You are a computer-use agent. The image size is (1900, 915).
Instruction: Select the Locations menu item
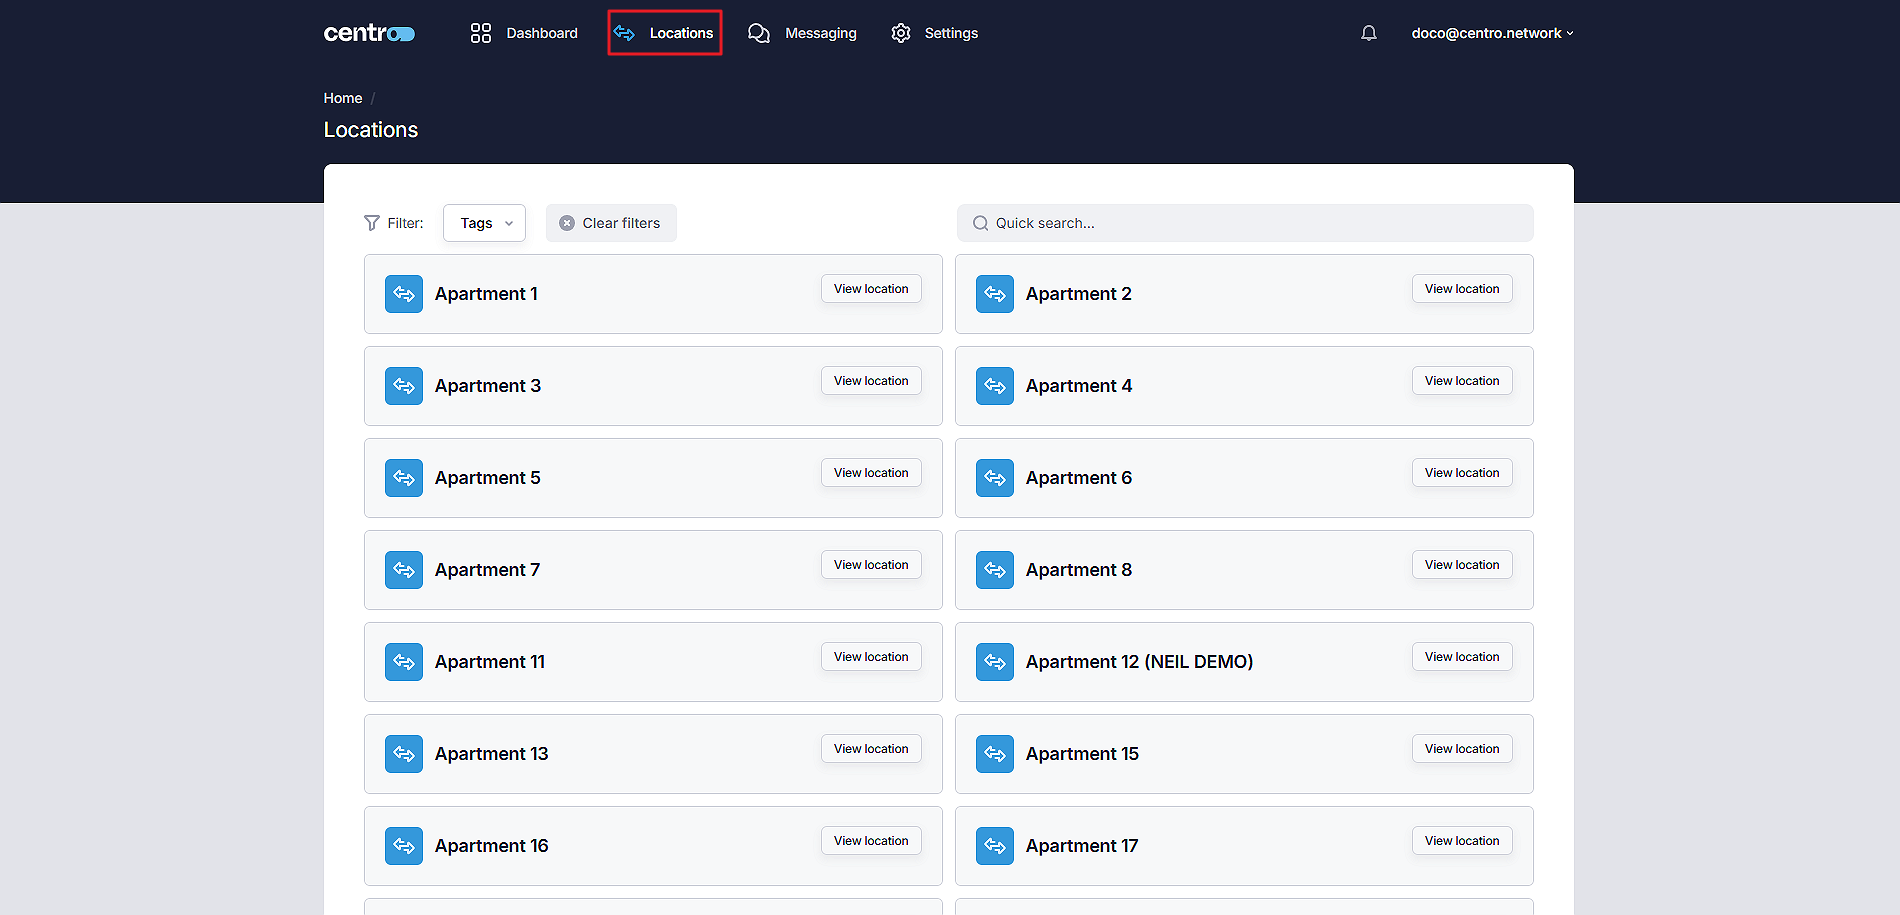(664, 33)
